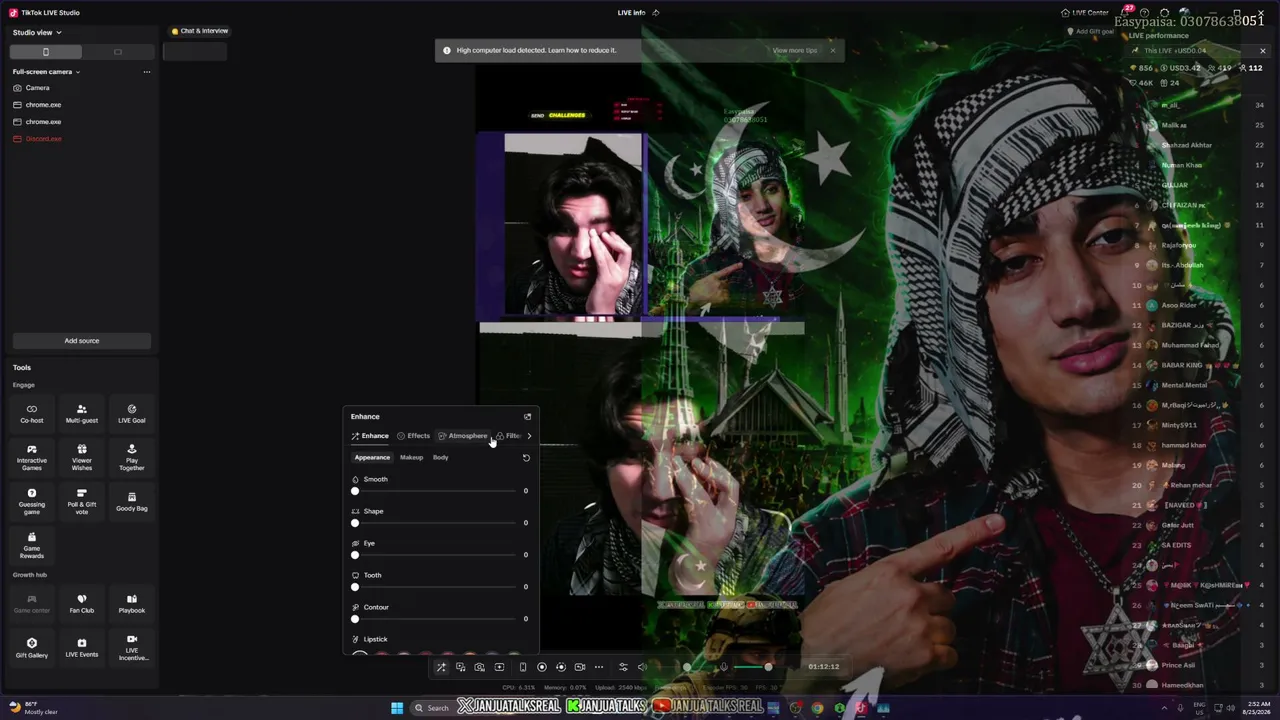Image resolution: width=1280 pixels, height=720 pixels.
Task: Switch to the Atmosphere tab
Action: click(x=462, y=436)
